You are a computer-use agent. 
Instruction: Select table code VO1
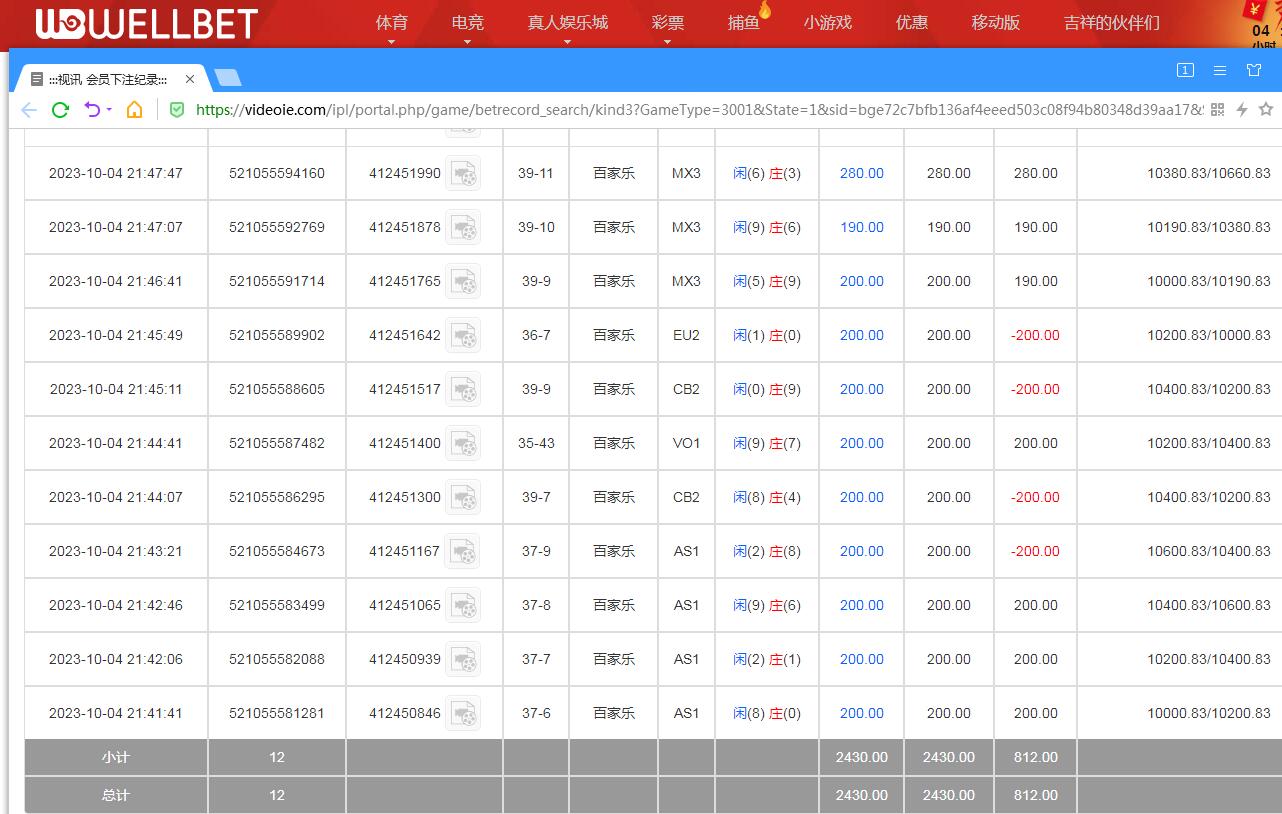tap(686, 443)
